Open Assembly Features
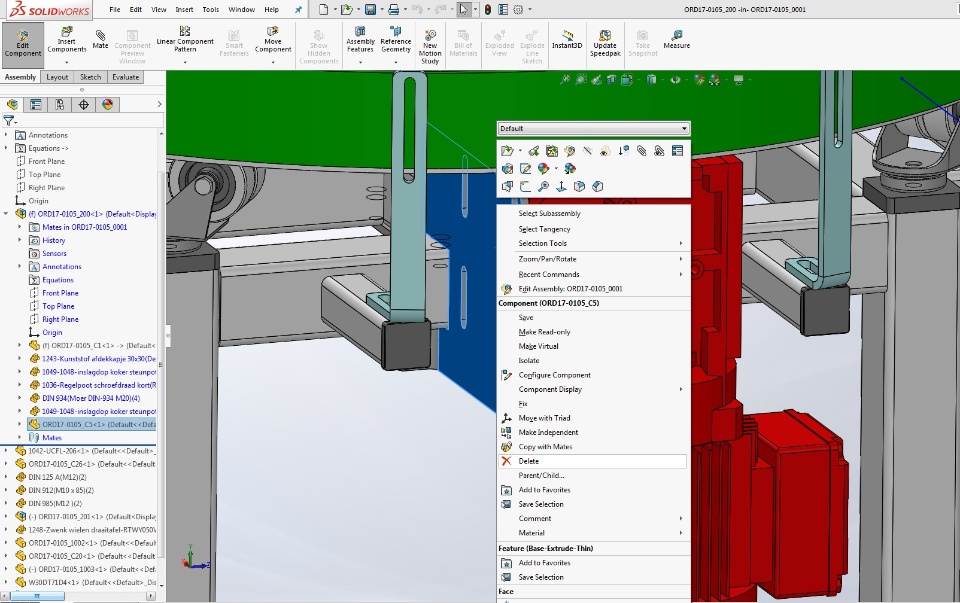This screenshot has width=960, height=603. point(360,40)
